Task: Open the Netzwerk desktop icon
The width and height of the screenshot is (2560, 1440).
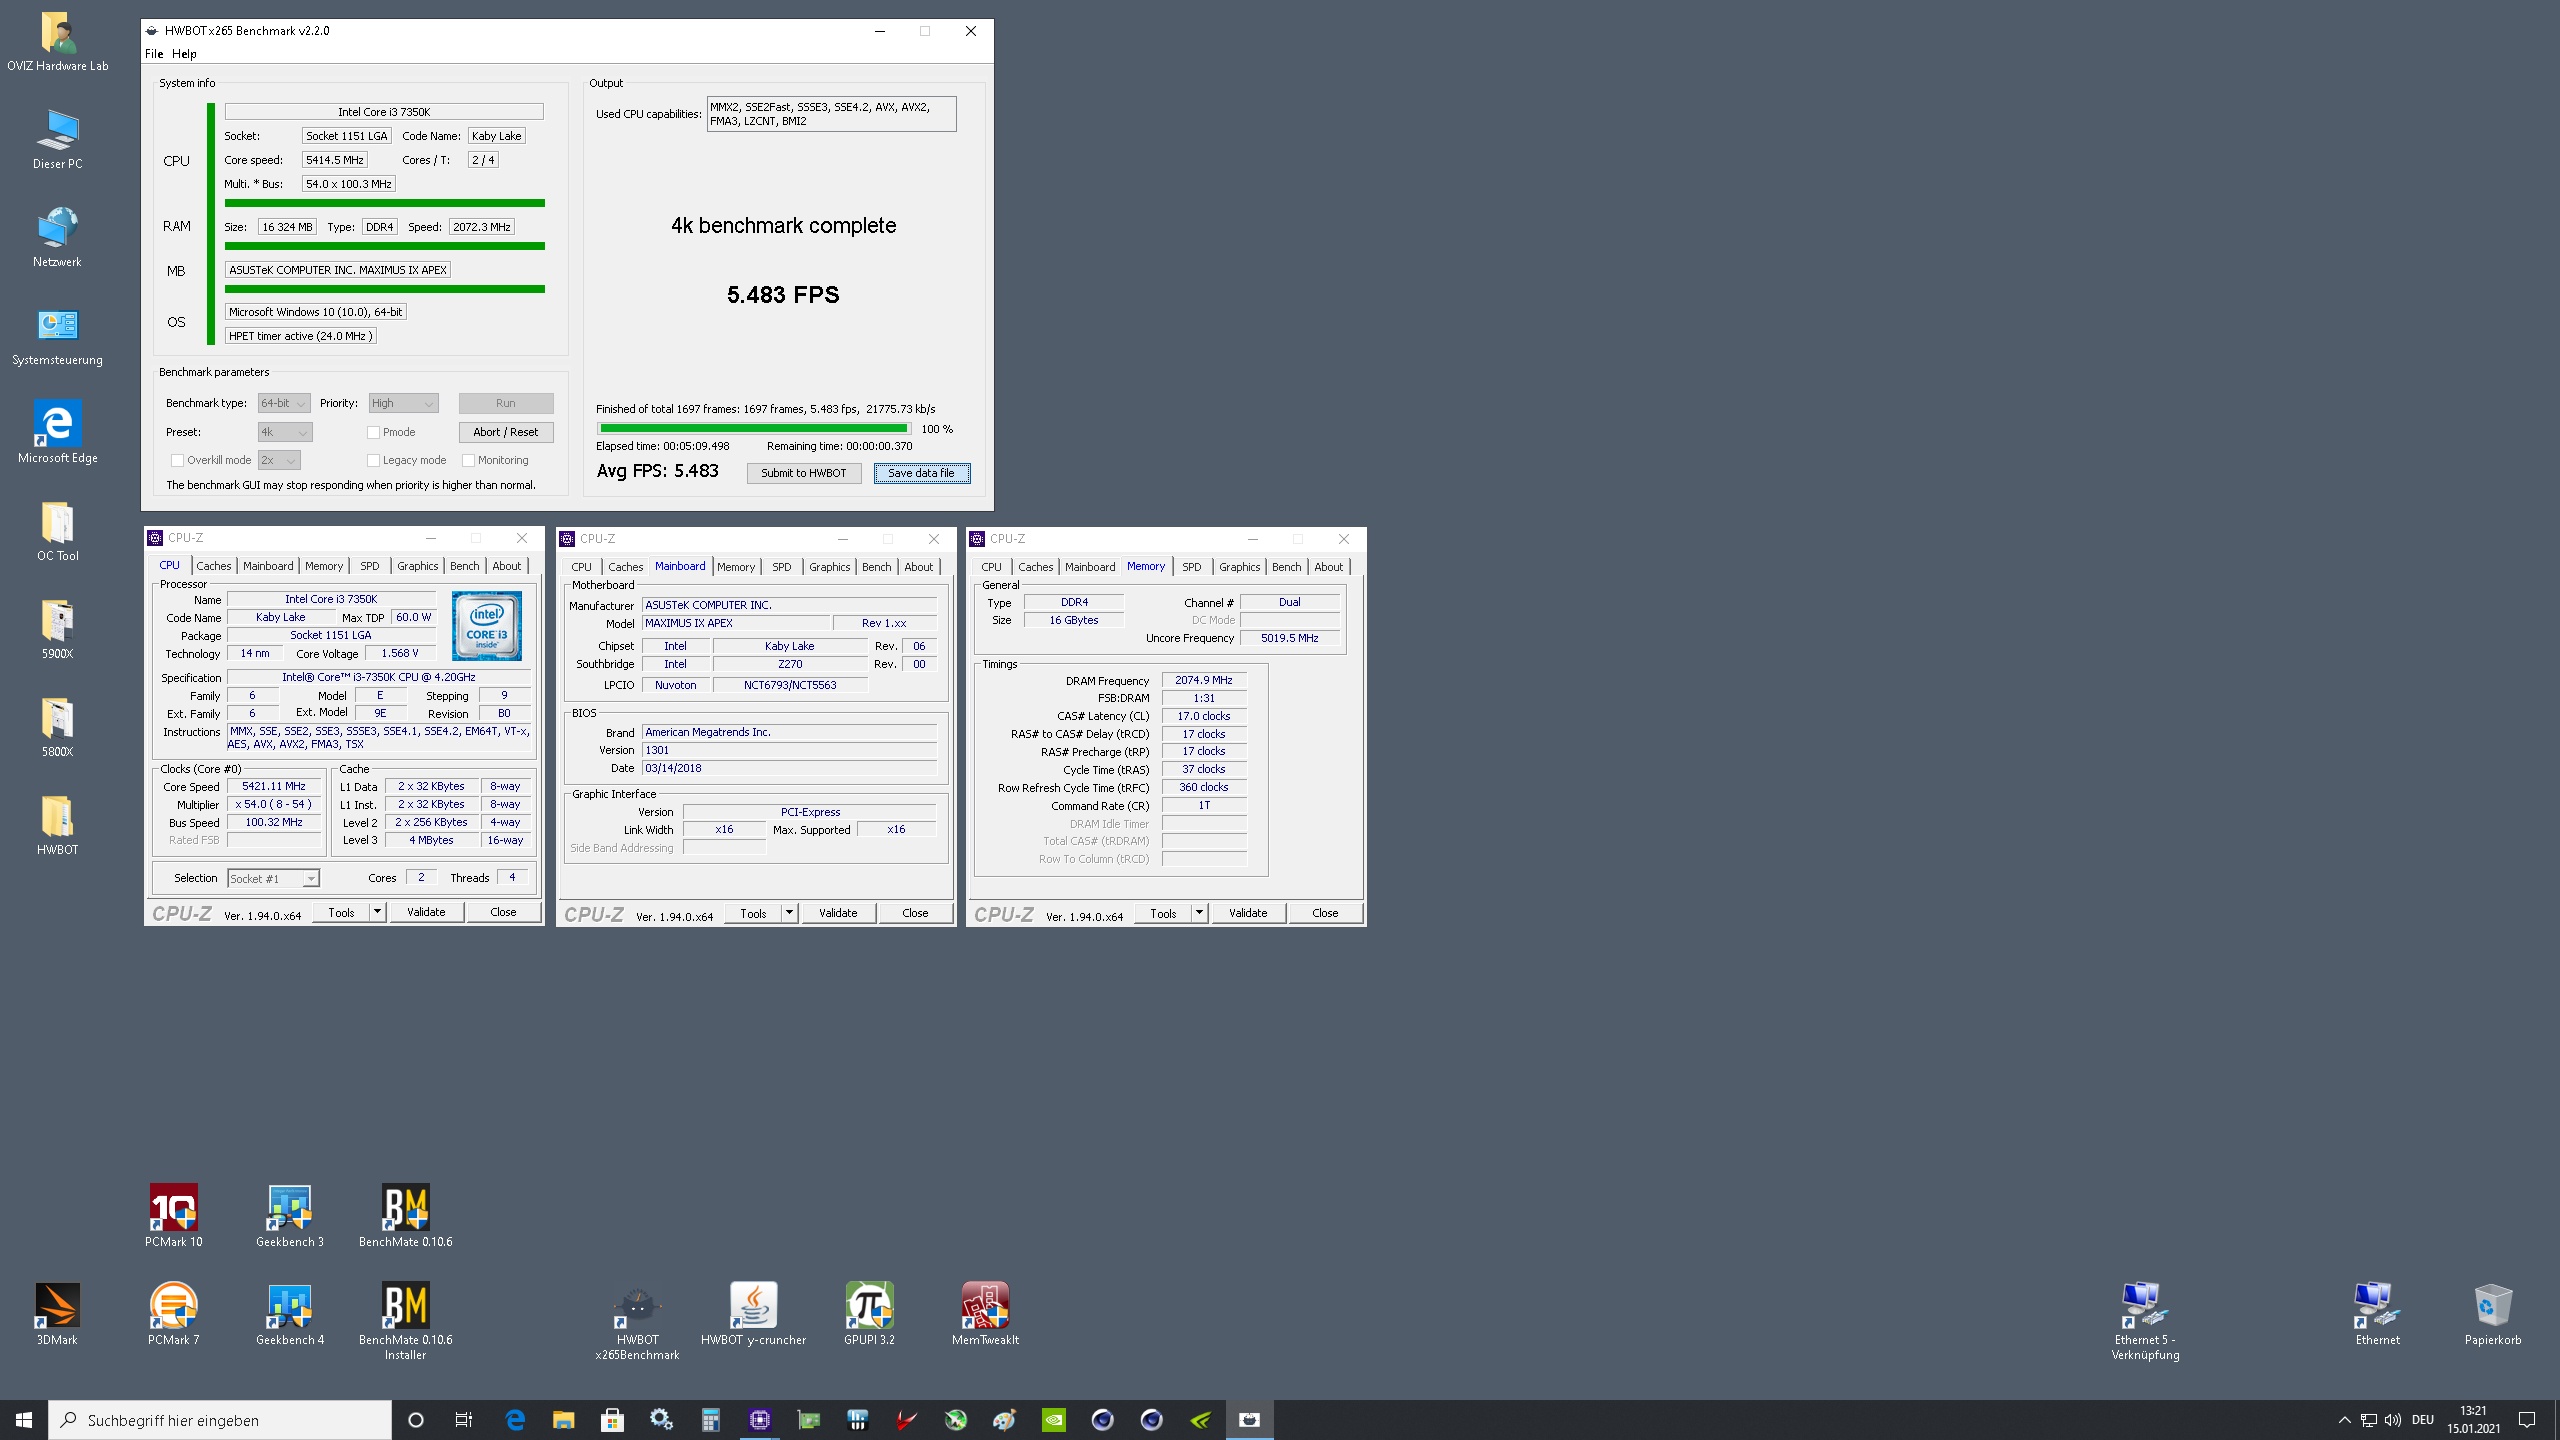Action: coord(57,237)
